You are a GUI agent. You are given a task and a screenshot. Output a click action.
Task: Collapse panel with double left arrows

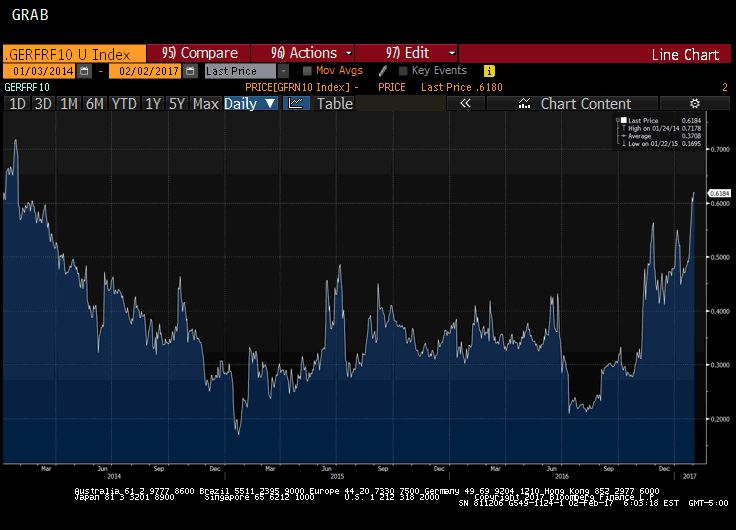465,103
